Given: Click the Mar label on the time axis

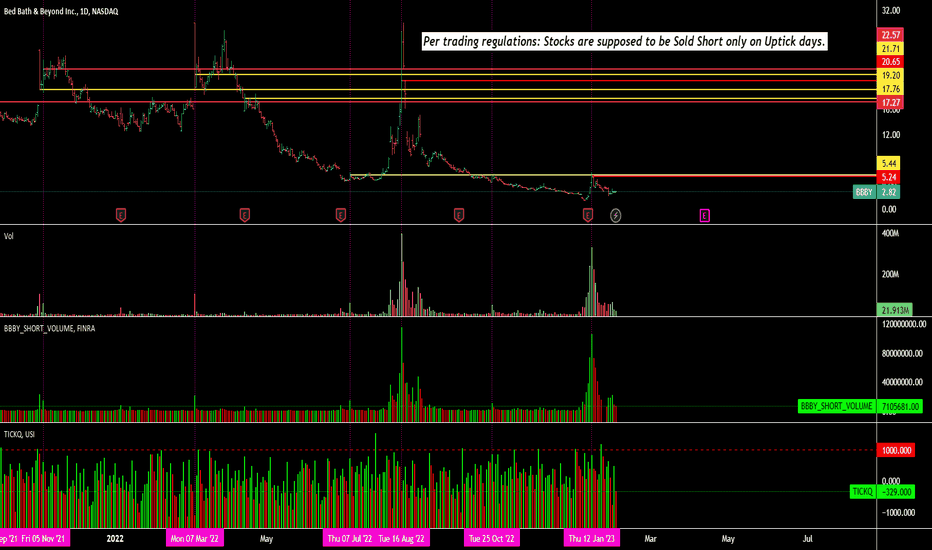Looking at the screenshot, I should click(650, 539).
